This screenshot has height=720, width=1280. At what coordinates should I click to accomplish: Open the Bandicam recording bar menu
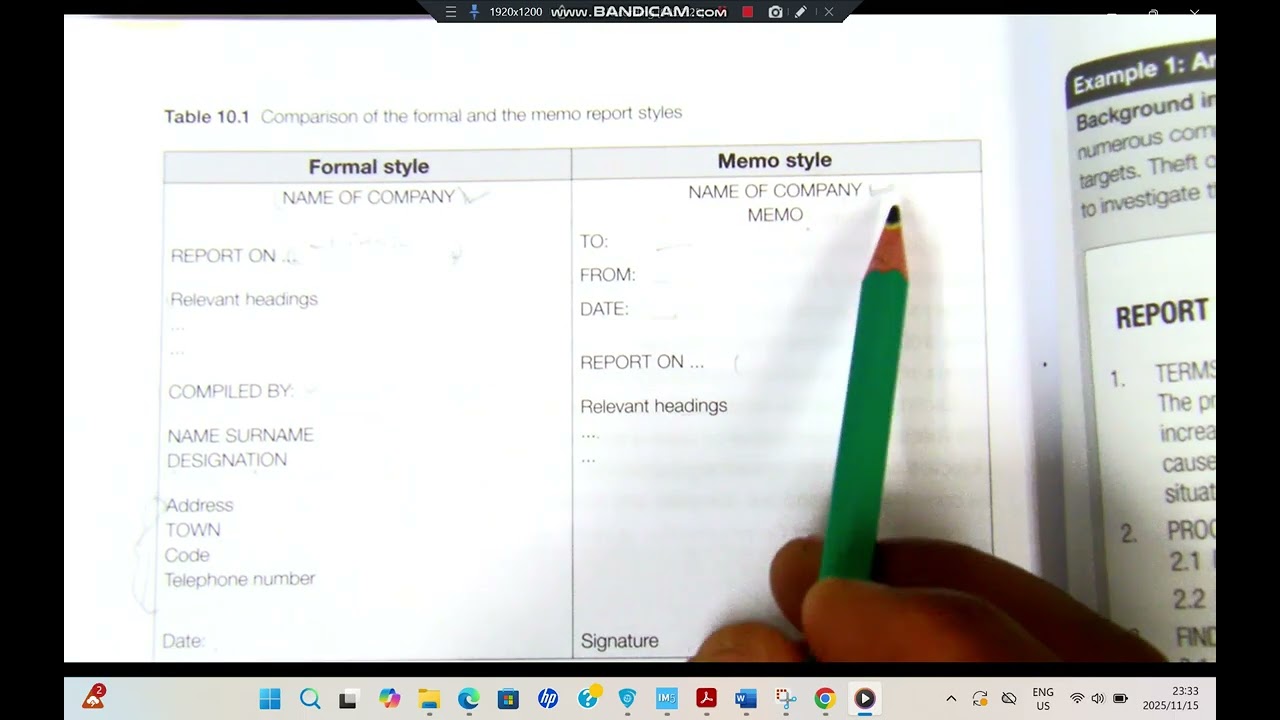[x=450, y=12]
